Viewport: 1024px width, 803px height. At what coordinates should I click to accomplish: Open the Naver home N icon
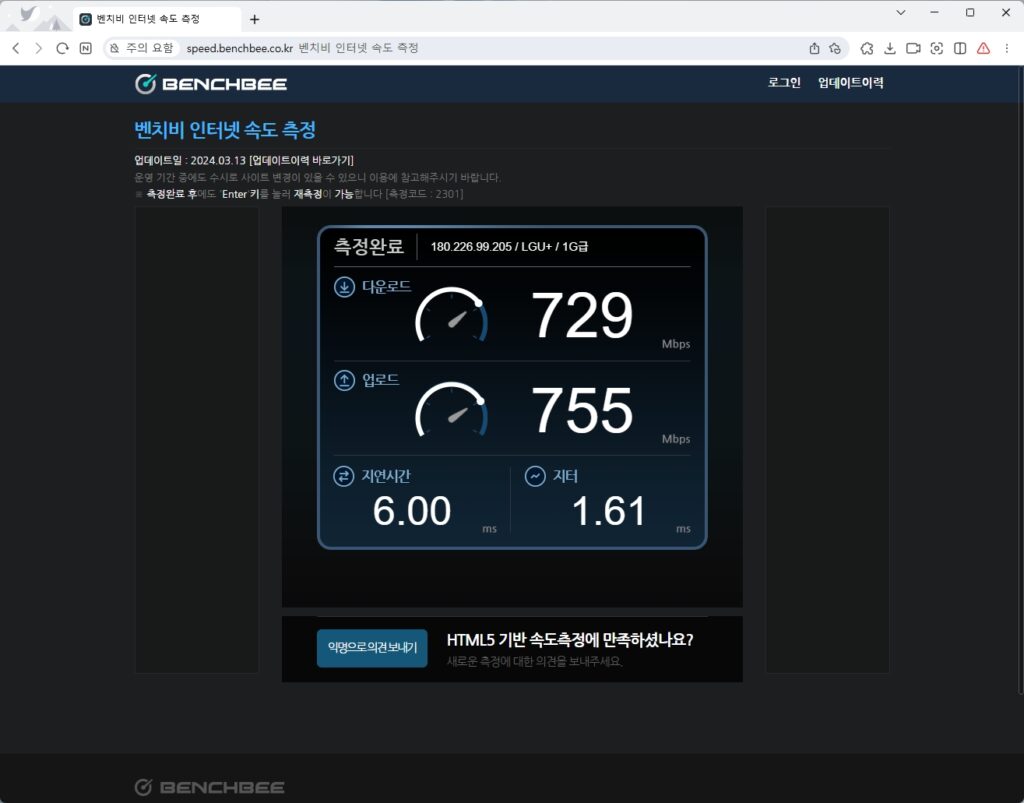[x=86, y=48]
